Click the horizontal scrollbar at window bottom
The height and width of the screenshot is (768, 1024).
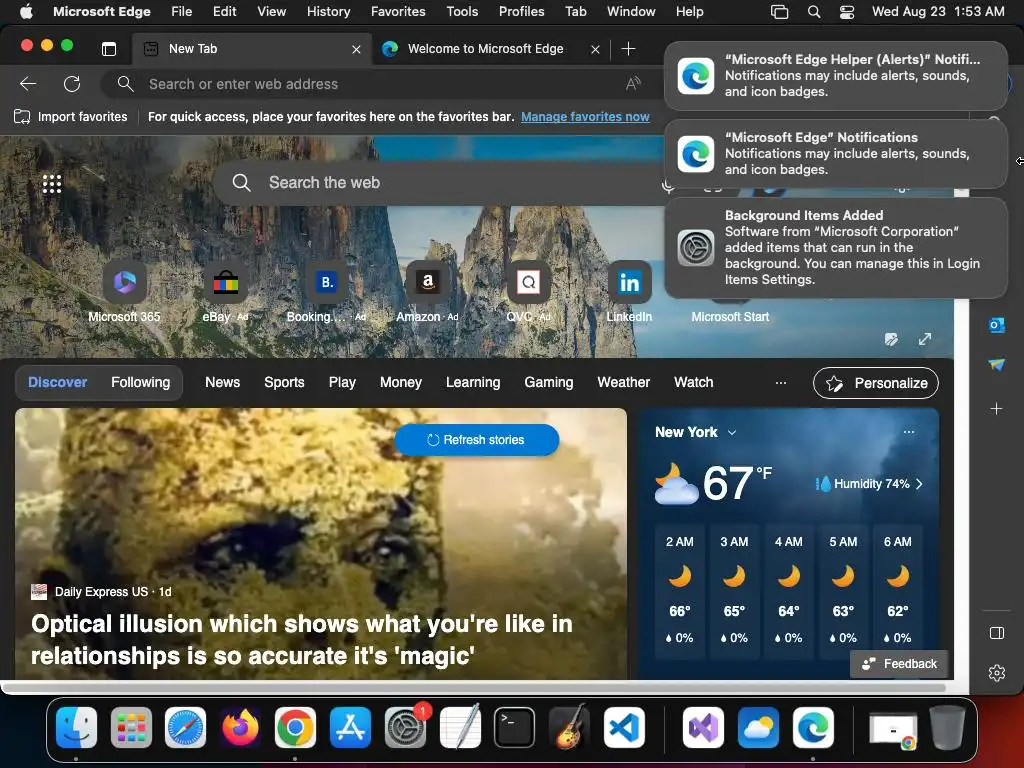pos(473,688)
